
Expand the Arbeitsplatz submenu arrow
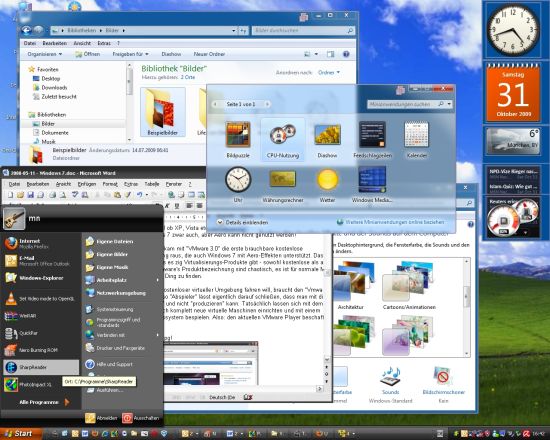tap(157, 280)
